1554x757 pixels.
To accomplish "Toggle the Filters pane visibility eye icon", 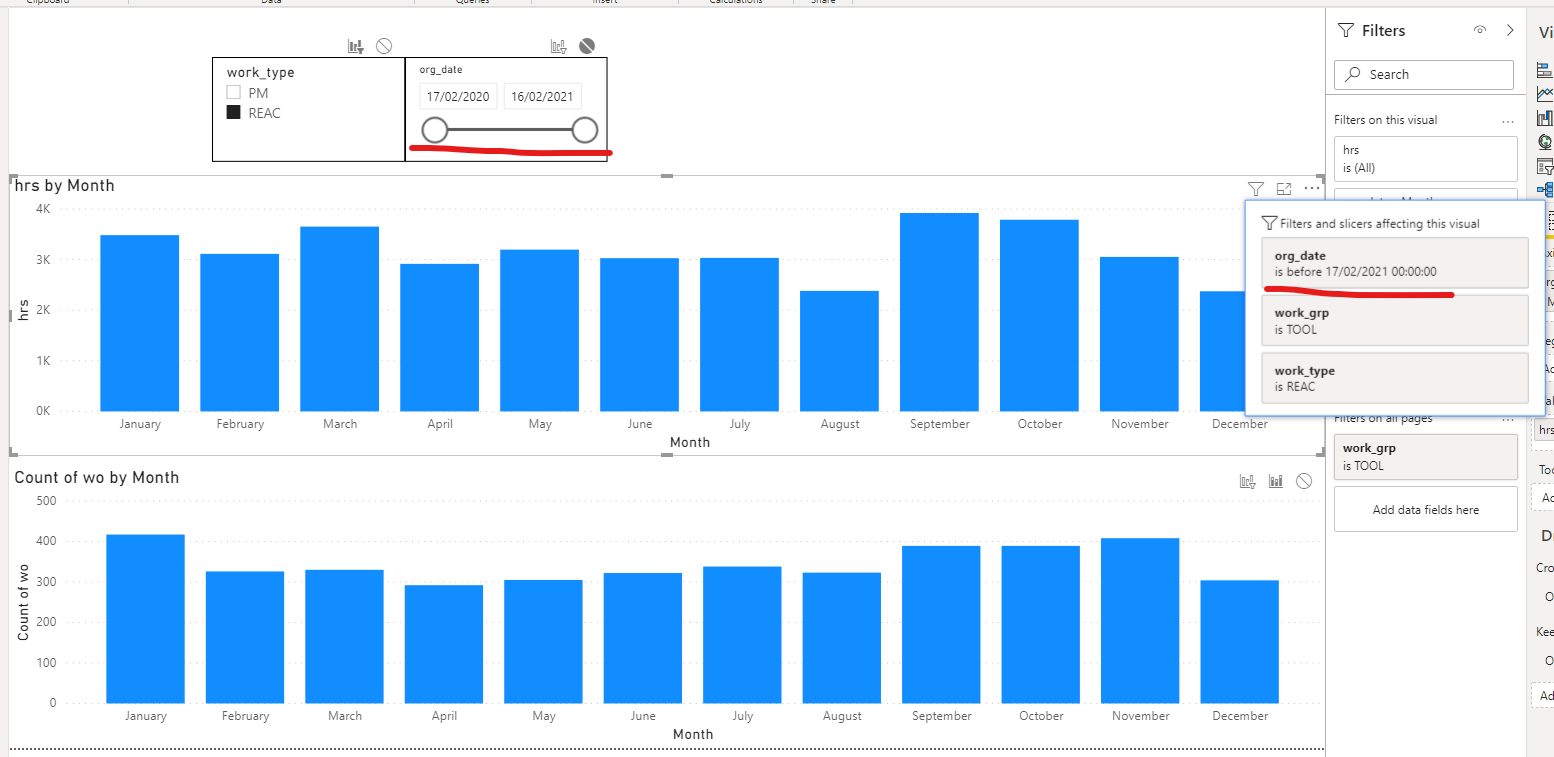I will 1480,30.
